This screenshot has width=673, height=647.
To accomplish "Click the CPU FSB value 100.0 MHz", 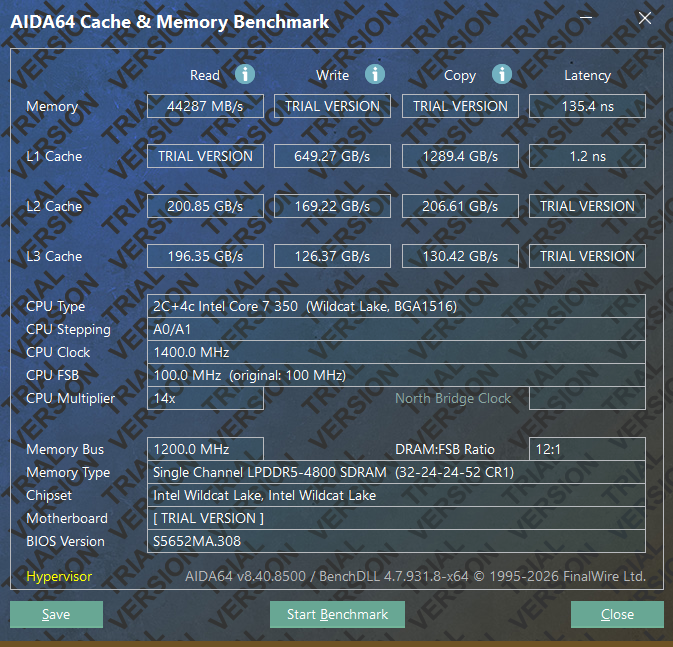I will click(396, 375).
